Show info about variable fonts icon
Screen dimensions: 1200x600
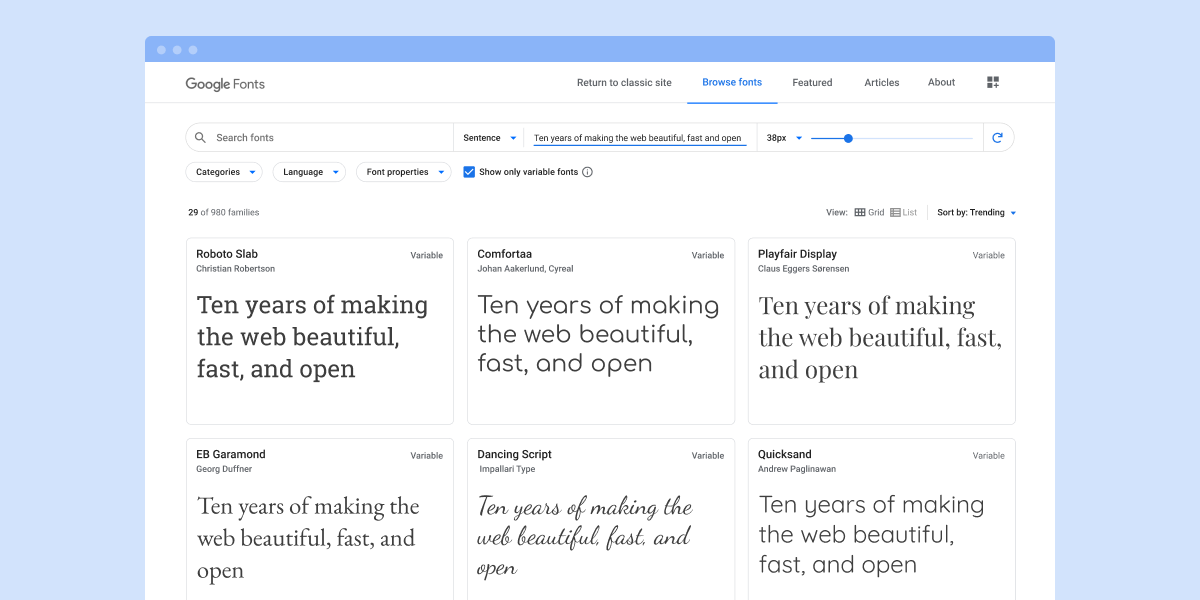(587, 172)
